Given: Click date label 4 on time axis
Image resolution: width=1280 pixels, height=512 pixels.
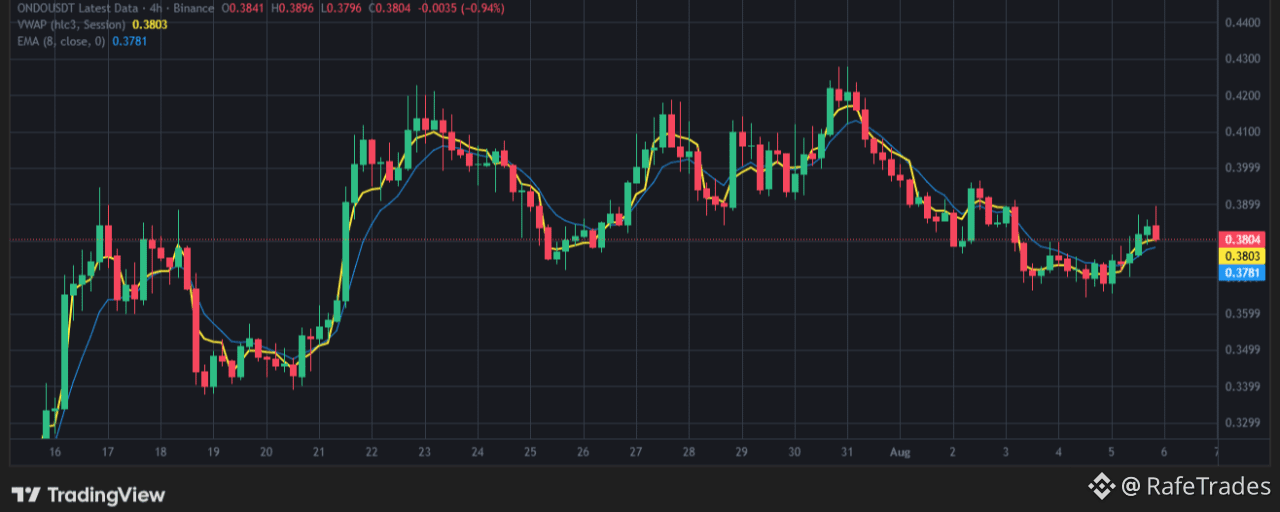Looking at the screenshot, I should (x=1058, y=452).
